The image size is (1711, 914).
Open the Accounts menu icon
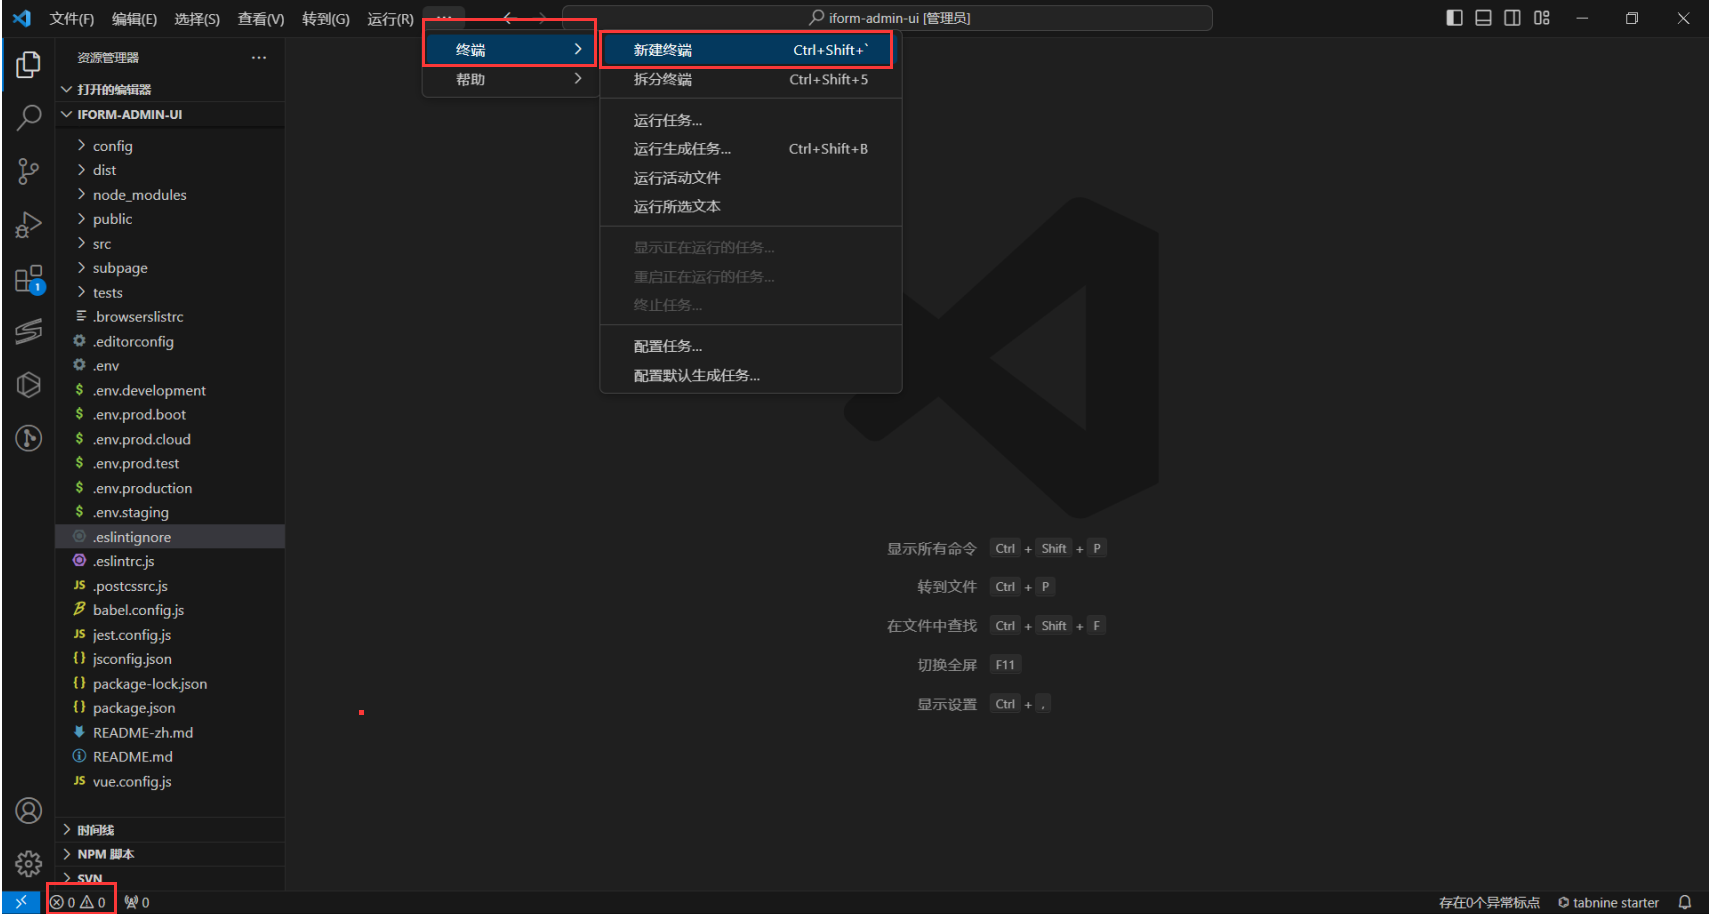[29, 811]
